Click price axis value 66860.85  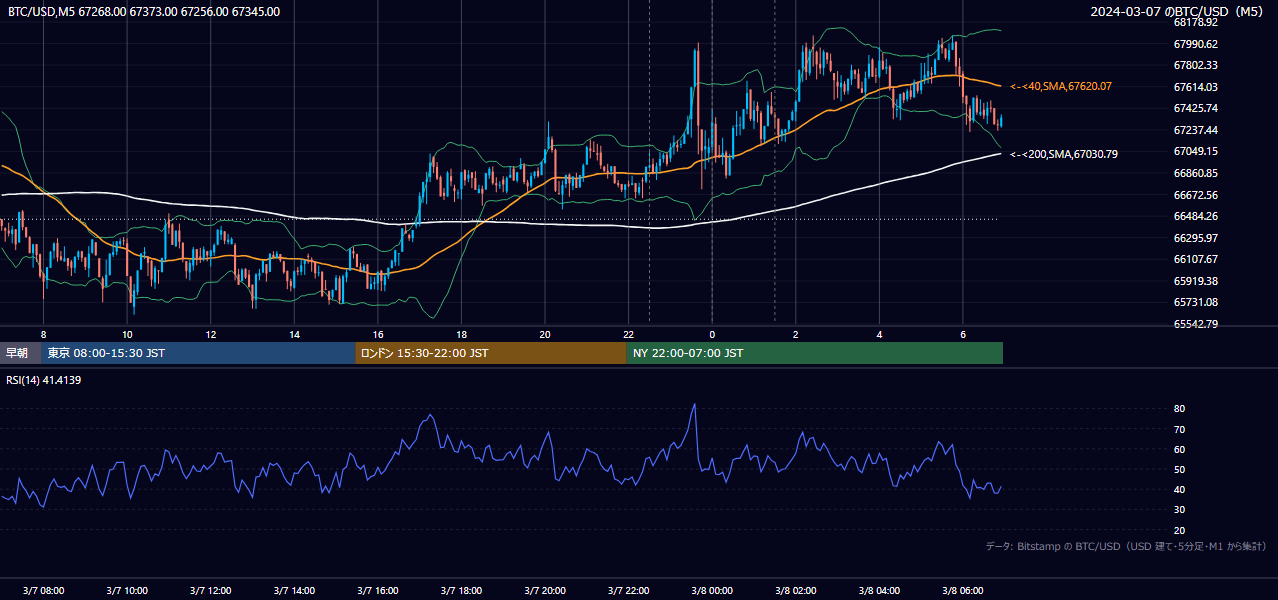[1195, 173]
